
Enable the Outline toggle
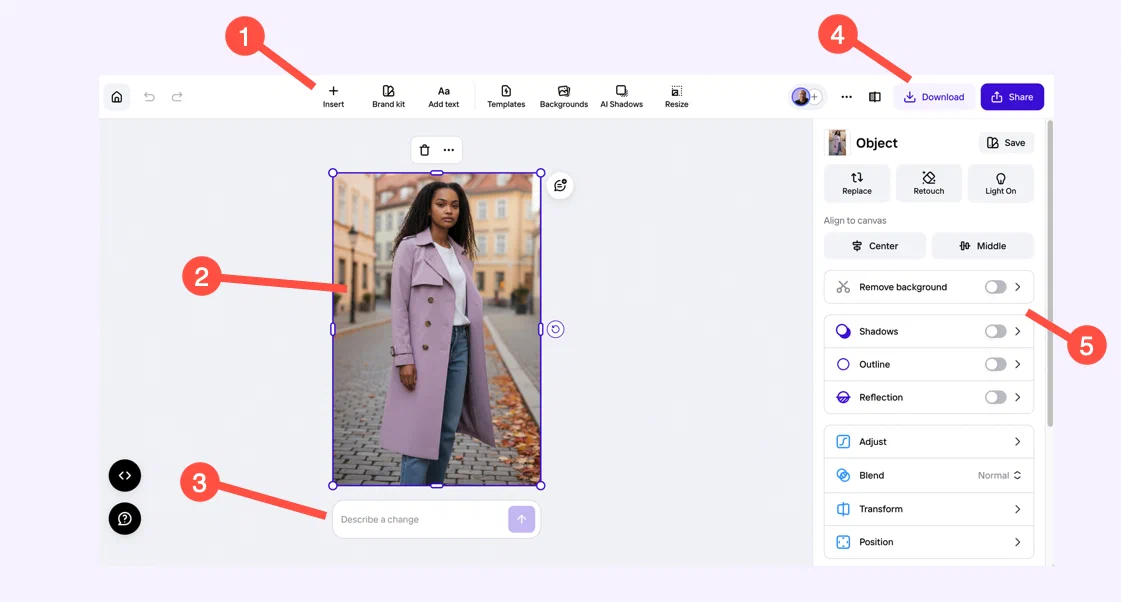(995, 364)
